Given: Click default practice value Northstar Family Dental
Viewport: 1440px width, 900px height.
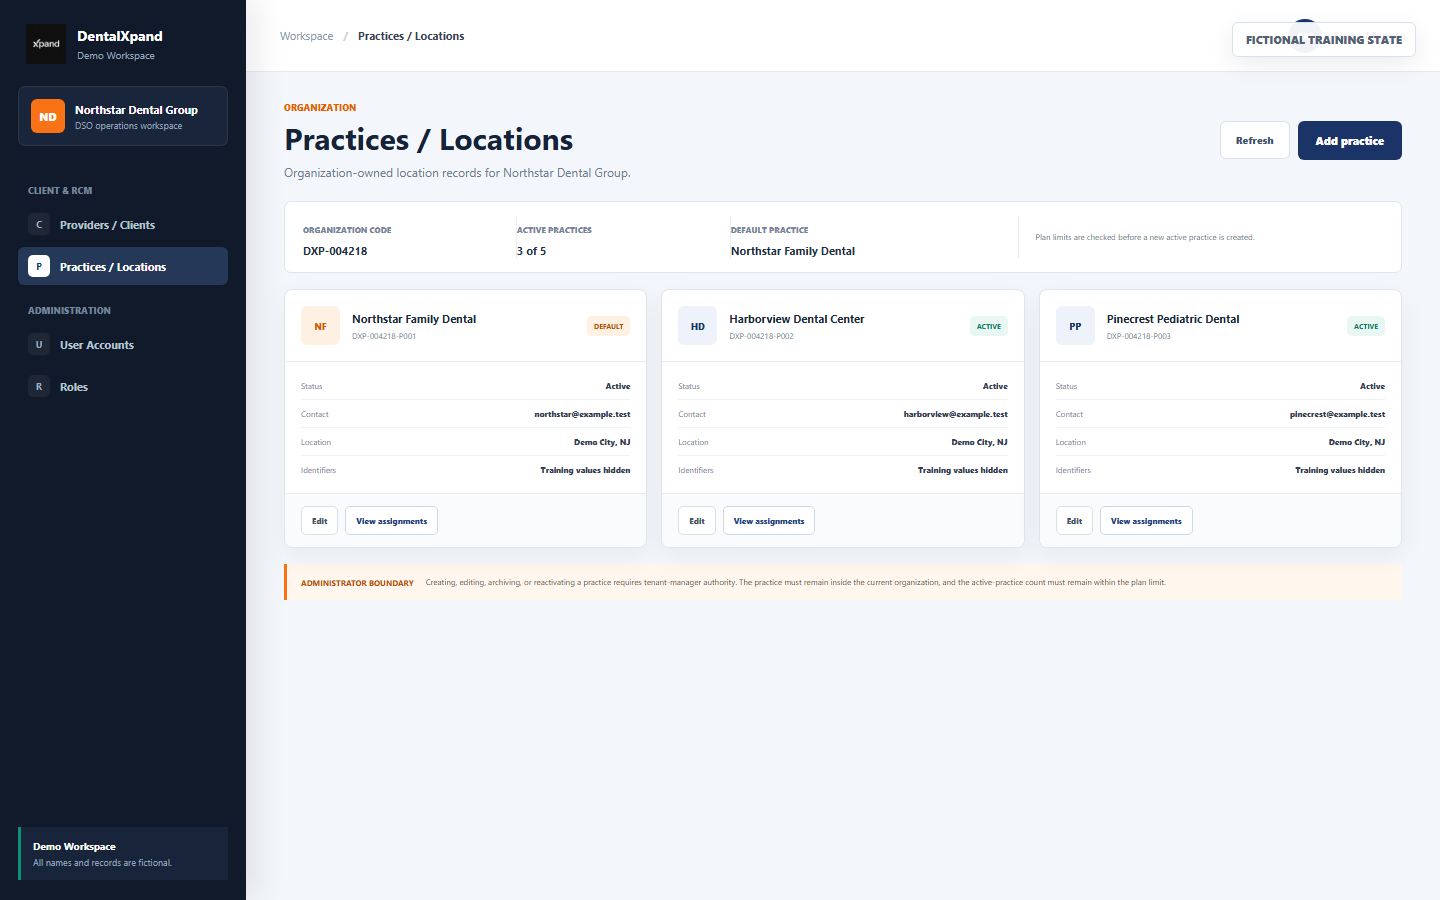Looking at the screenshot, I should (793, 251).
